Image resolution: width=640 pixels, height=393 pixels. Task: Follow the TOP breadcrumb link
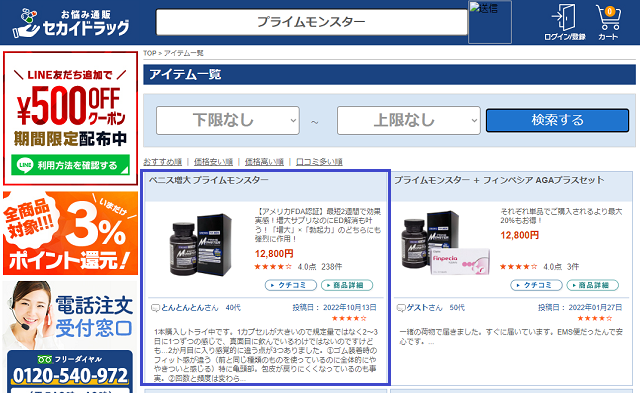[x=149, y=53]
